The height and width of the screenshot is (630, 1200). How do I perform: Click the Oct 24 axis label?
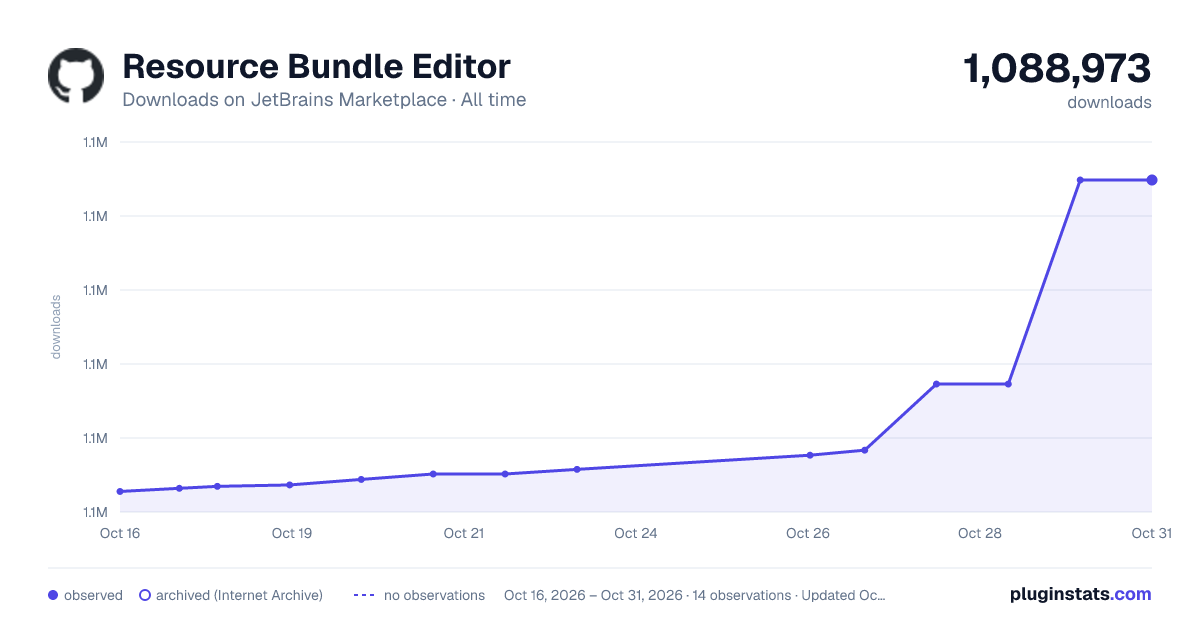tap(636, 533)
